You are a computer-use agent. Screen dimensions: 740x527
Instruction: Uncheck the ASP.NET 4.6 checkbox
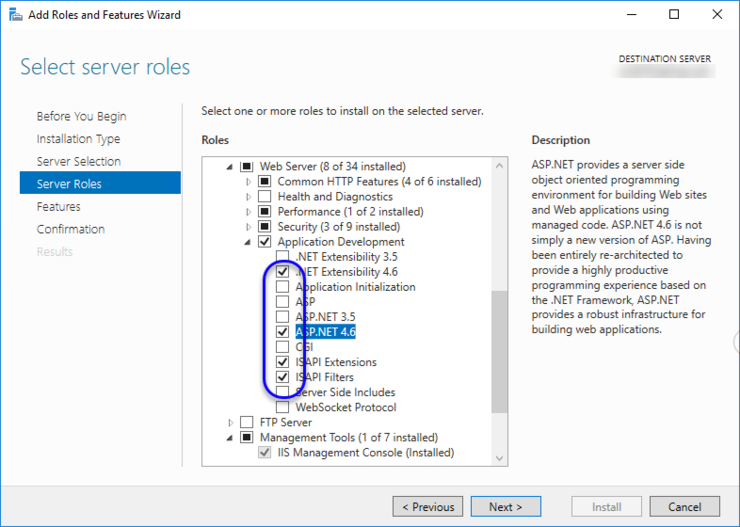coord(282,332)
